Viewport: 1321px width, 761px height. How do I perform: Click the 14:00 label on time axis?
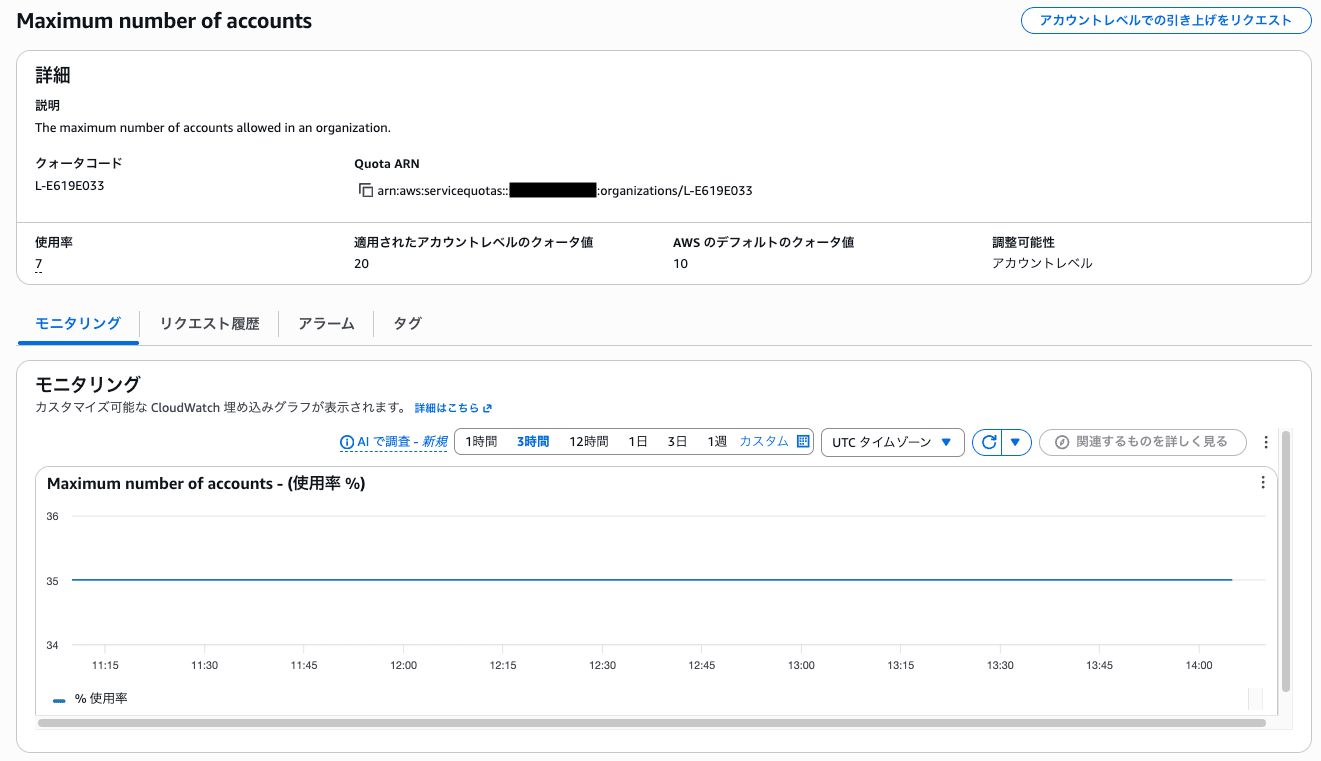1199,665
